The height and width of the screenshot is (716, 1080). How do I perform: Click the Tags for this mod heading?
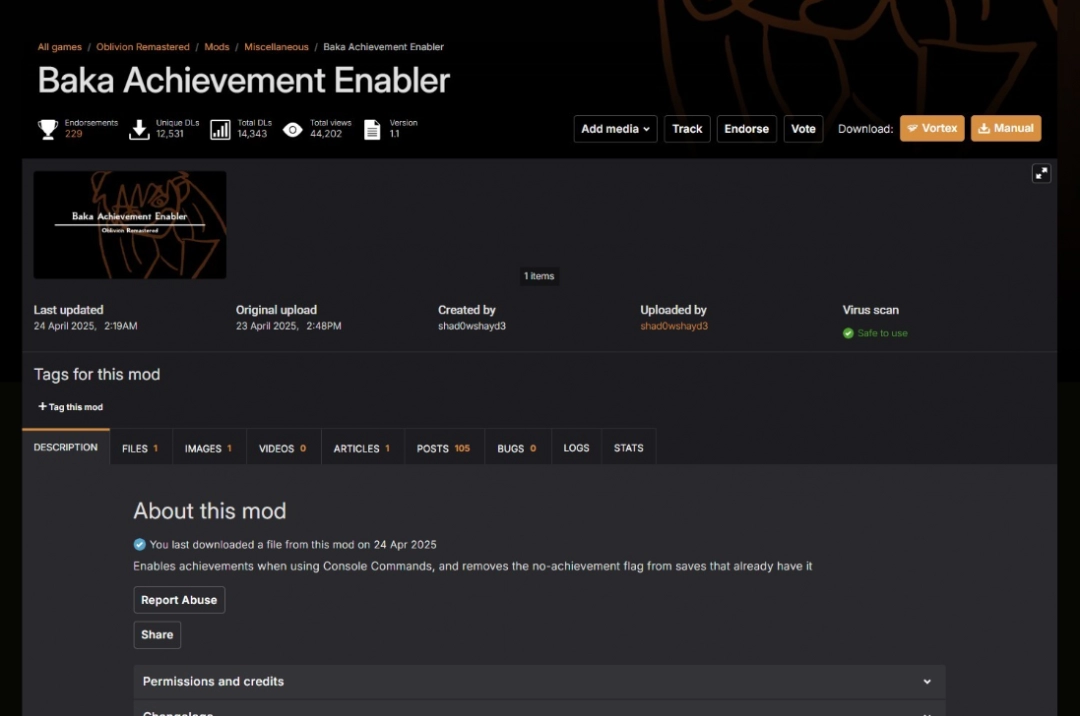tap(97, 375)
